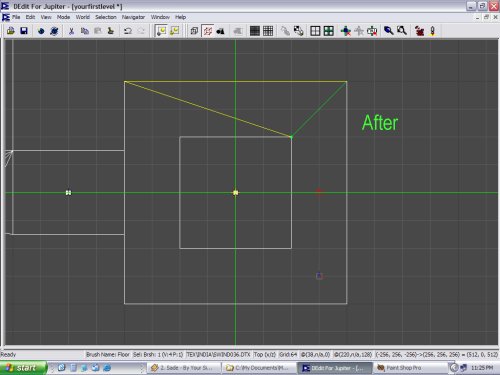Click the yellow pin icon at toolbar end
Screen dimensions: 500x375
tap(433, 31)
